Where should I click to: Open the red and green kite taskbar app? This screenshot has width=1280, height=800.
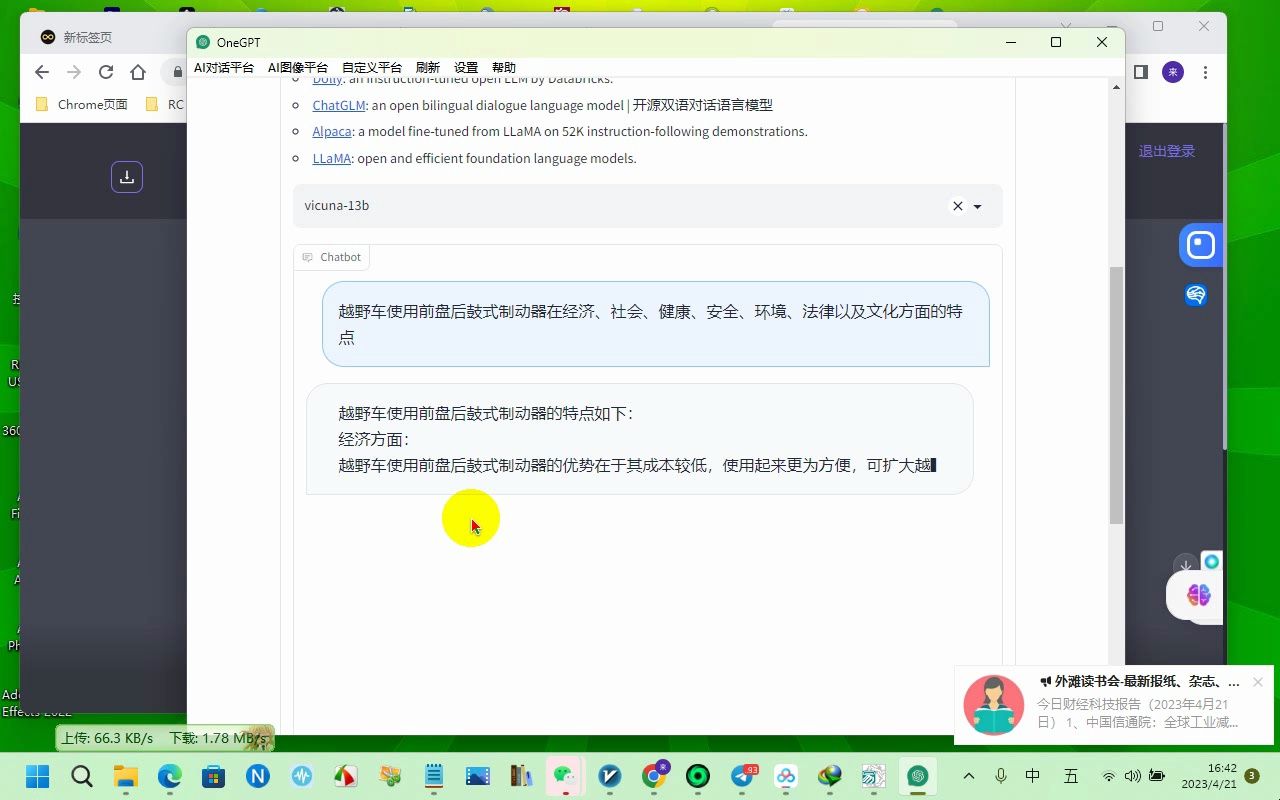(x=346, y=776)
